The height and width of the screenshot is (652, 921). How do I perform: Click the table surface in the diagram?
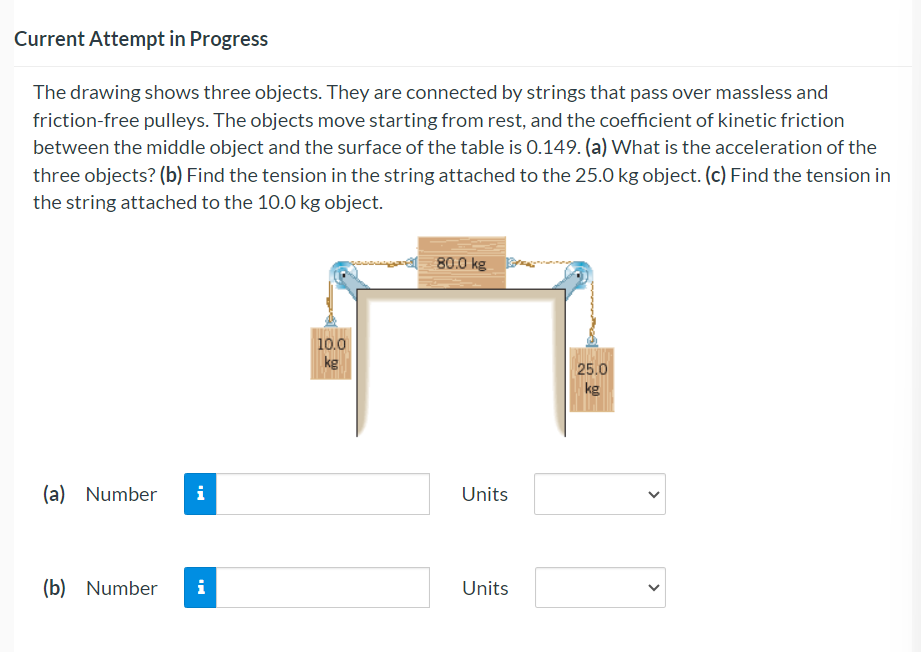click(461, 294)
